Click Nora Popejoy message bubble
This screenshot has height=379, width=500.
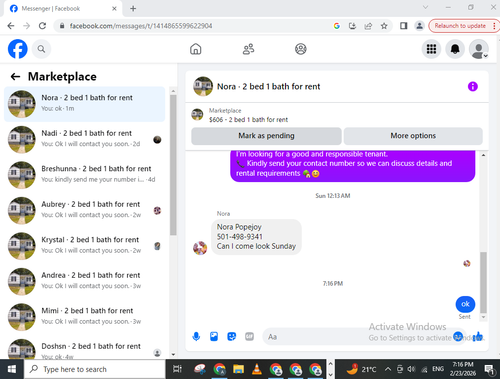tap(256, 237)
